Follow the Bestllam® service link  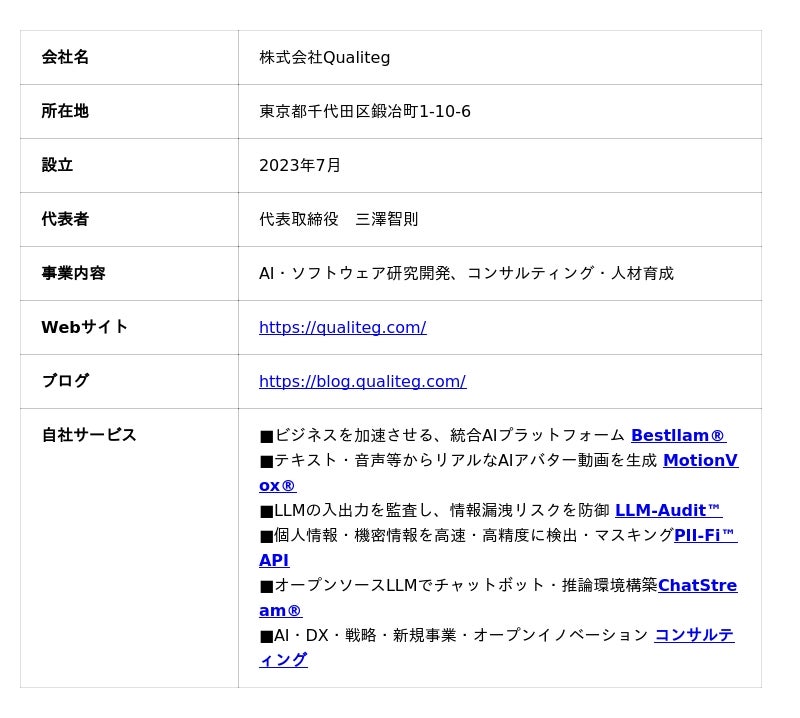[x=678, y=435]
